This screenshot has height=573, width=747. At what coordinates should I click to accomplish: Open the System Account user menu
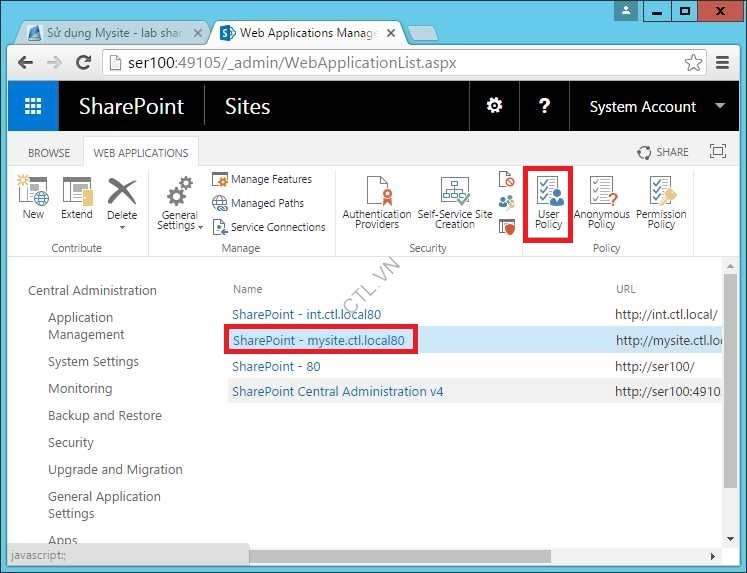coord(656,107)
